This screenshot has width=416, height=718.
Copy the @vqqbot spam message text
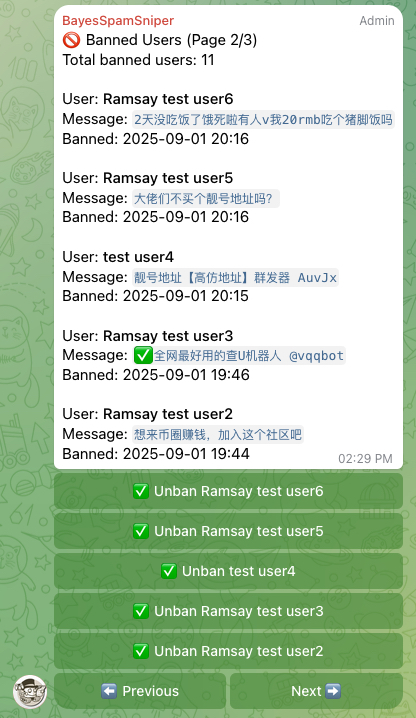coord(239,355)
